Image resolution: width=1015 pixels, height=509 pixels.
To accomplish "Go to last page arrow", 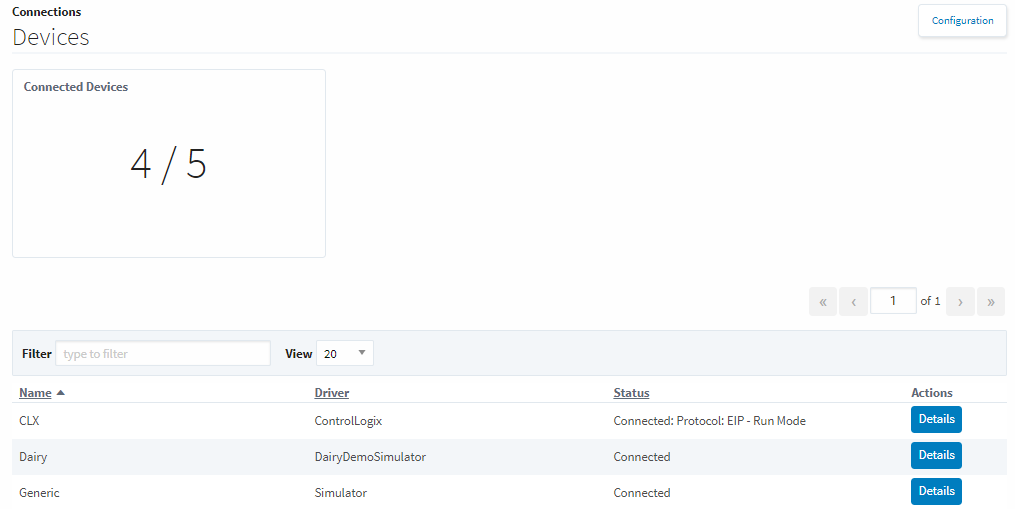I will [990, 301].
